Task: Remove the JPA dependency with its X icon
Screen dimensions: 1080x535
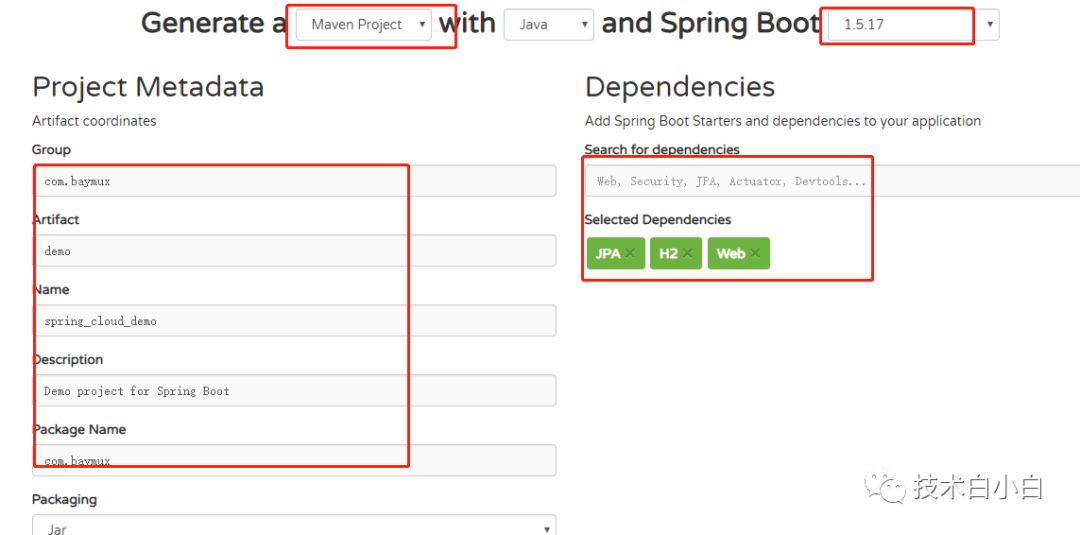Action: (630, 253)
